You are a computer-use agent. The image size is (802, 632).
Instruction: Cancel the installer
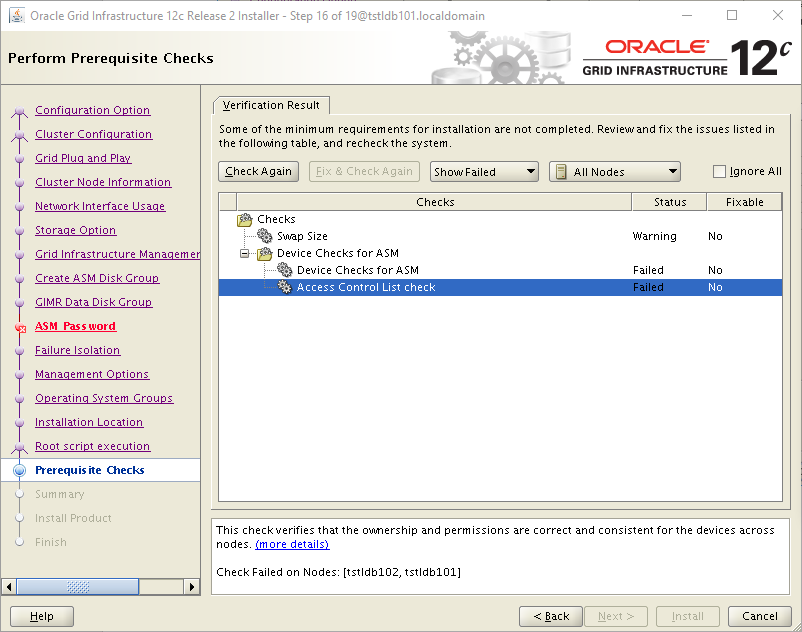tap(760, 616)
